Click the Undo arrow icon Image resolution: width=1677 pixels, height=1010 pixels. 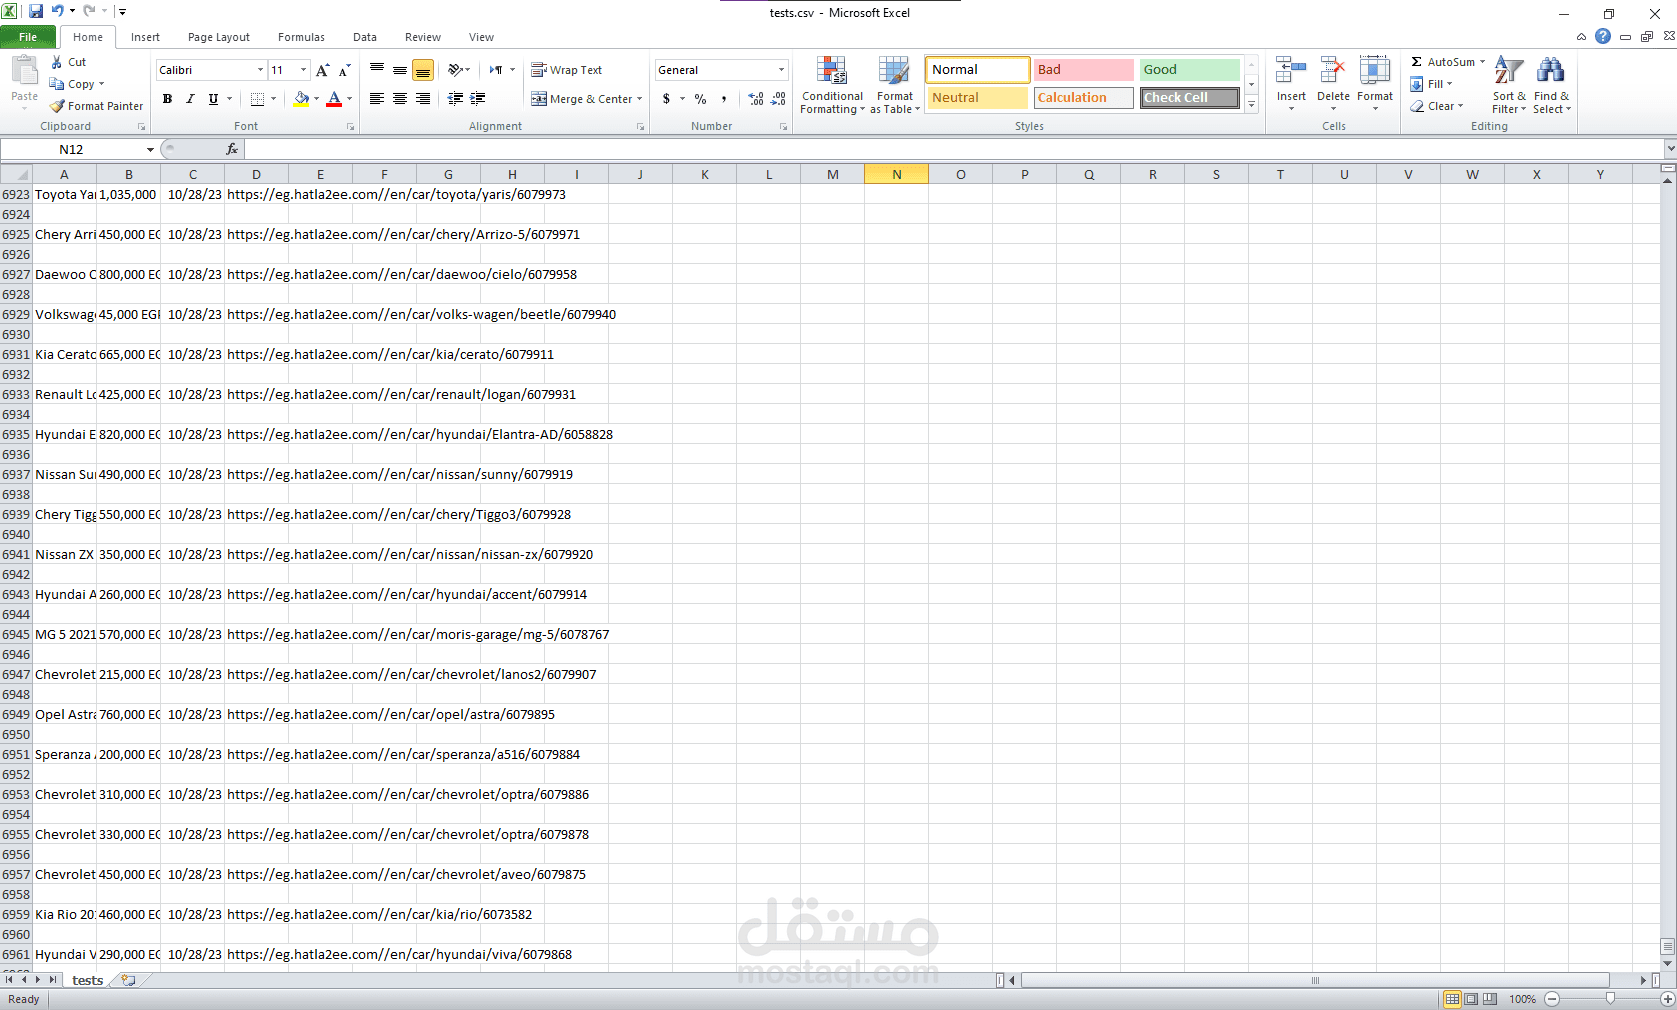point(58,11)
